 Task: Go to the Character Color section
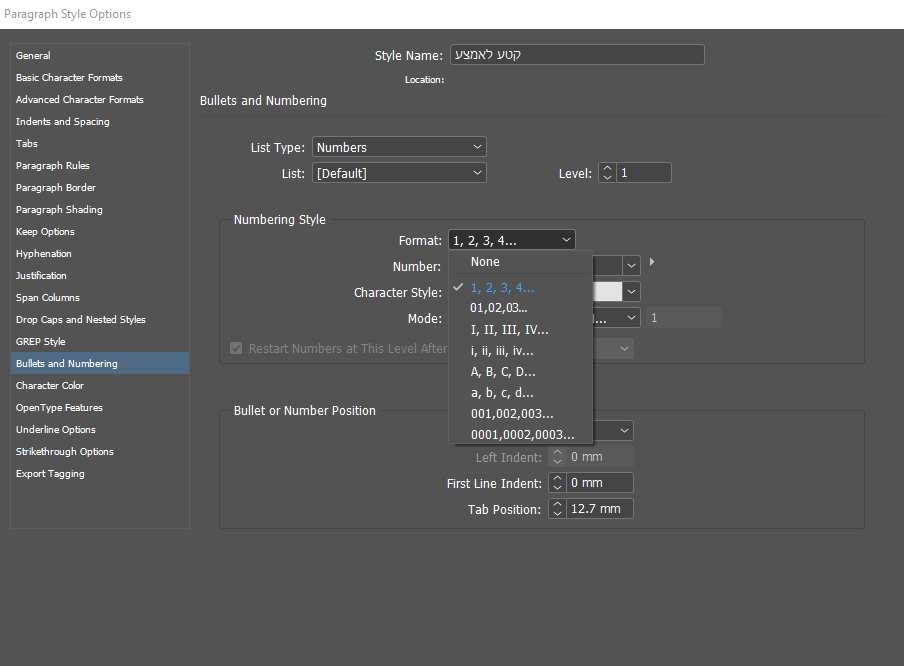point(50,386)
